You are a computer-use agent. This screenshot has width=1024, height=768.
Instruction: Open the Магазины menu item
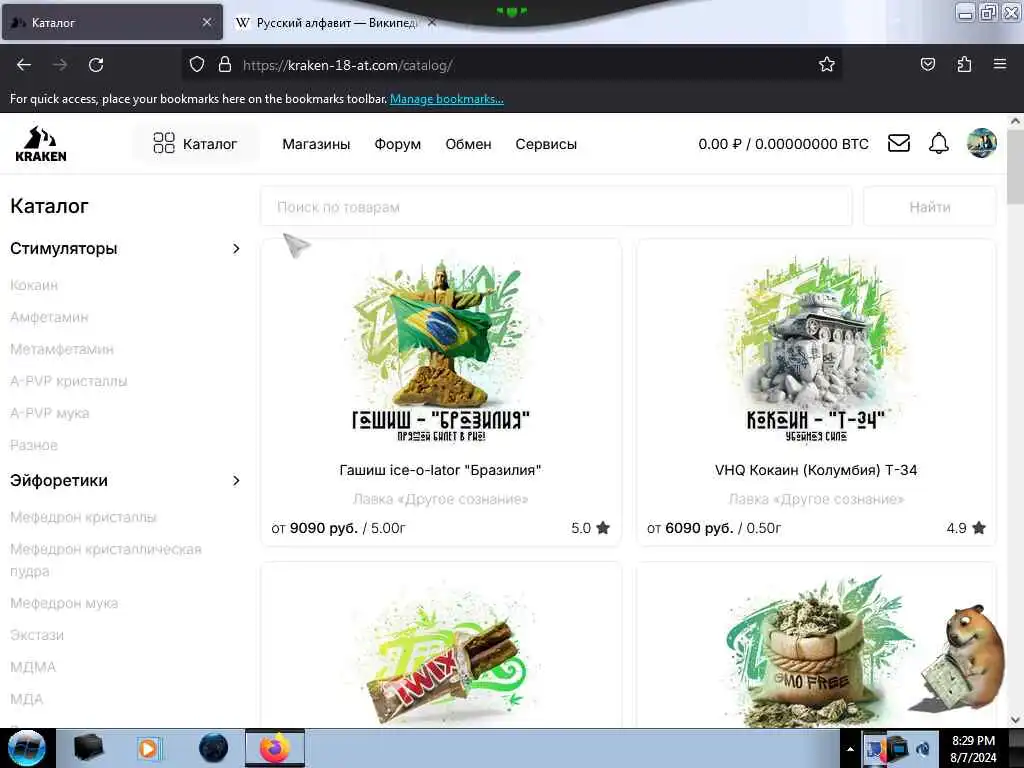(316, 144)
